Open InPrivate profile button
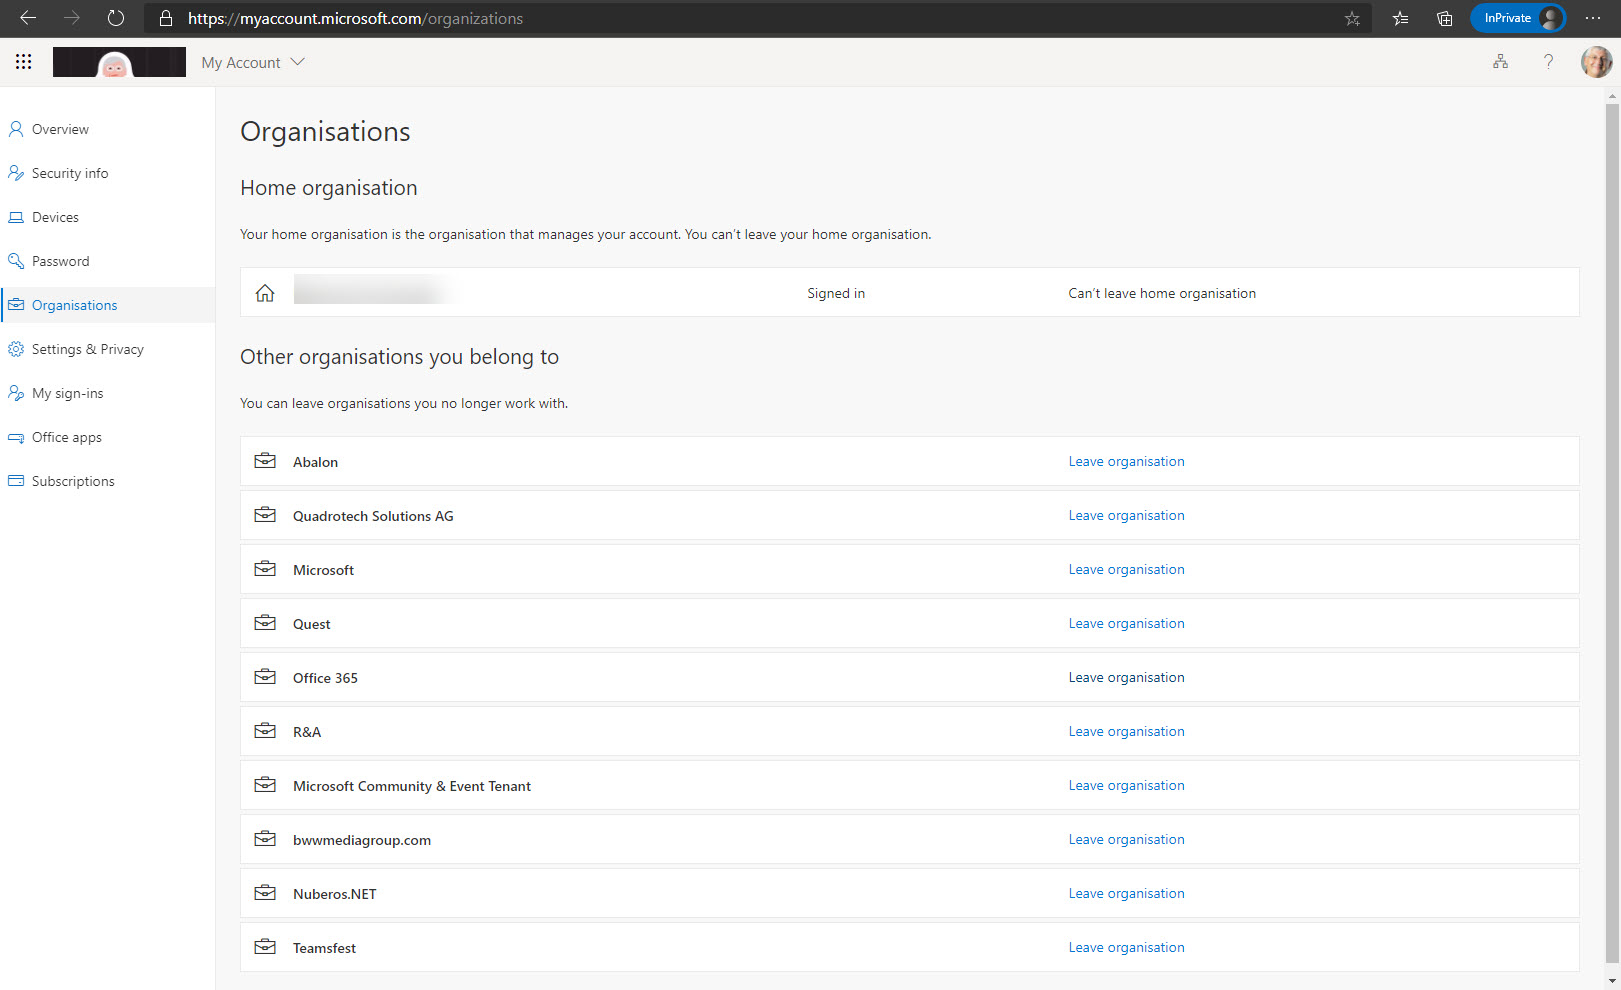The width and height of the screenshot is (1621, 990). pyautogui.click(x=1518, y=18)
